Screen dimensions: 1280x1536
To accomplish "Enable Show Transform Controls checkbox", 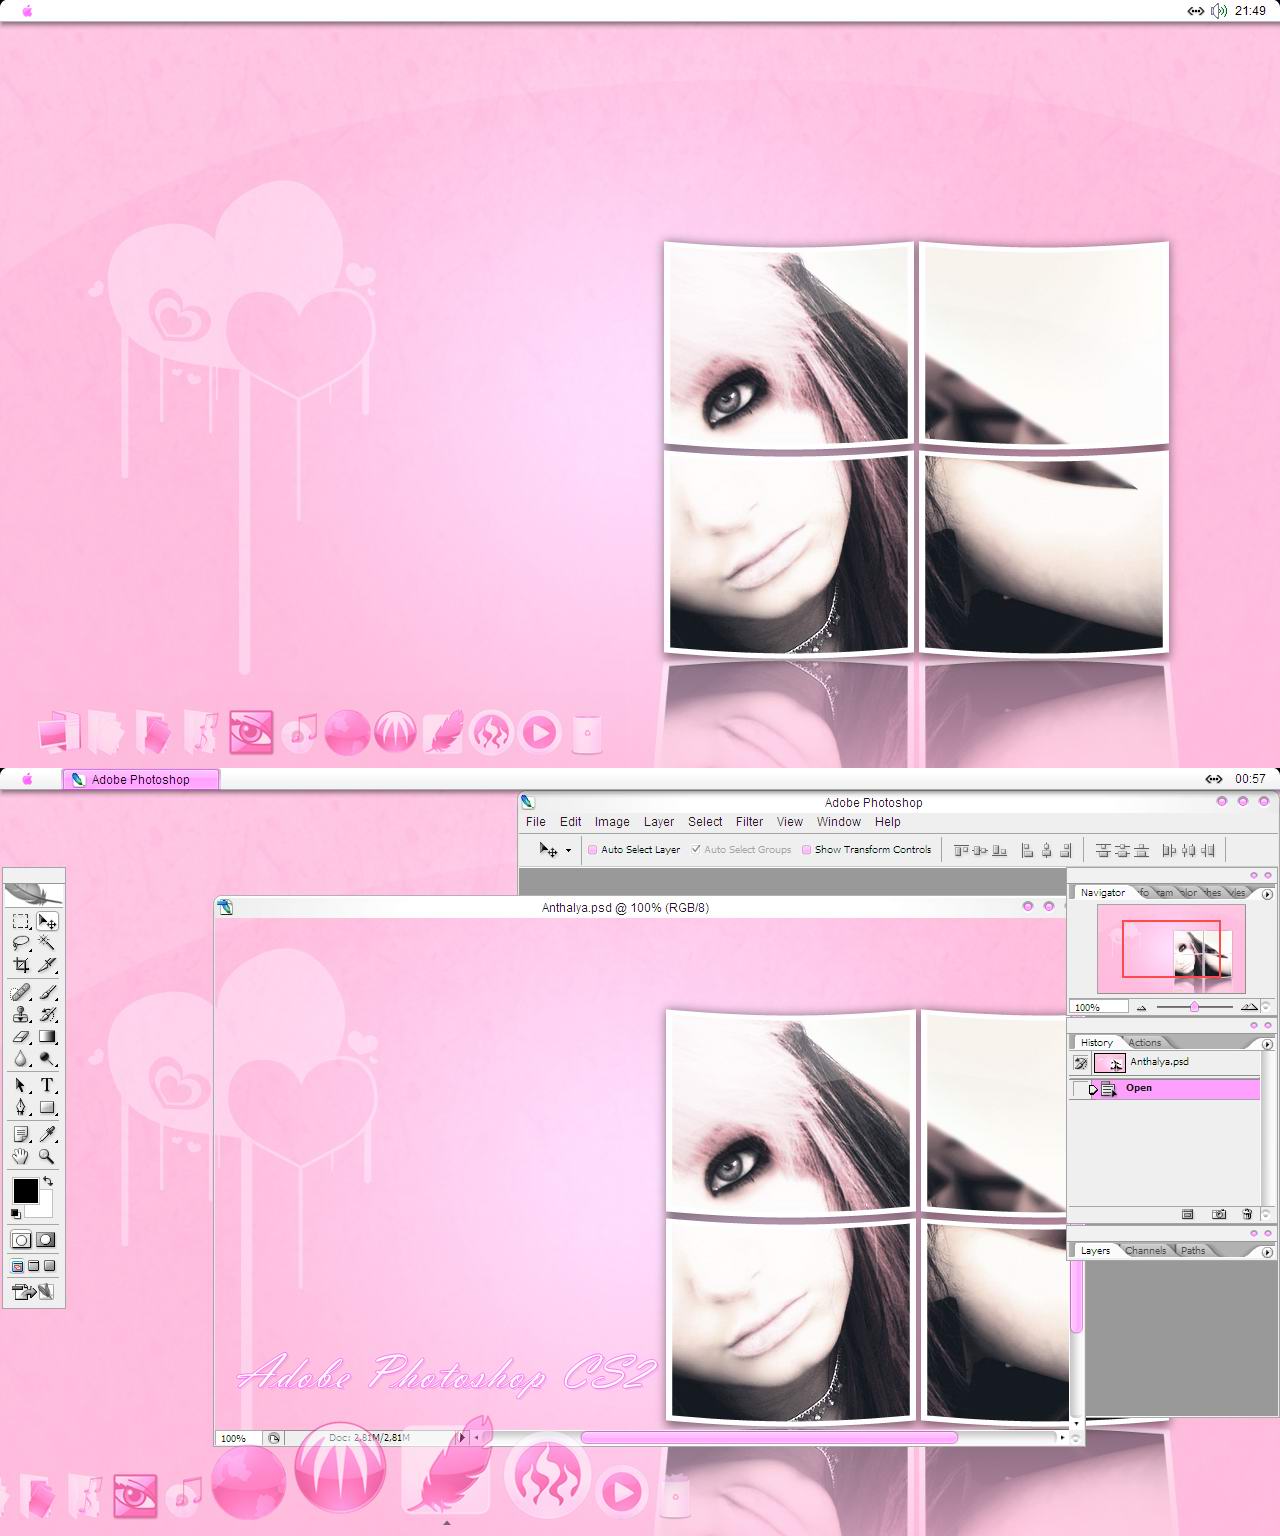I will pyautogui.click(x=807, y=850).
